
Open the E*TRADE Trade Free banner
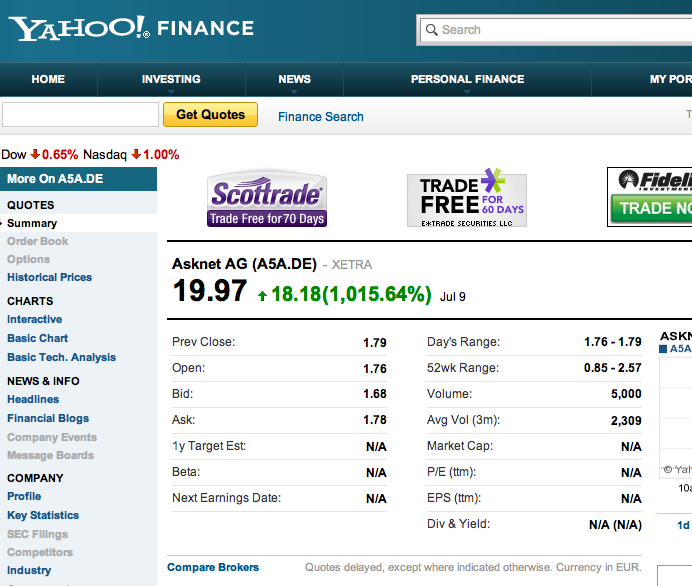point(466,198)
